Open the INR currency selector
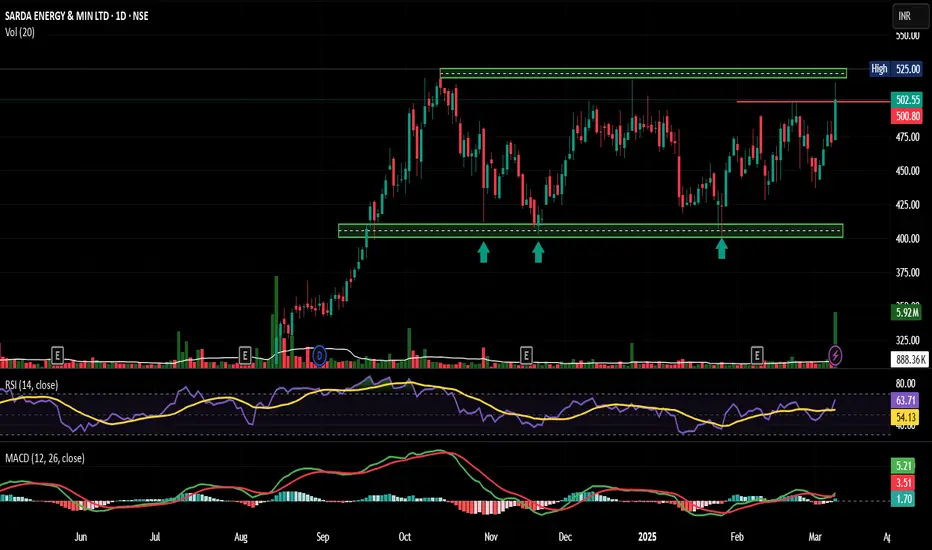 911,16
